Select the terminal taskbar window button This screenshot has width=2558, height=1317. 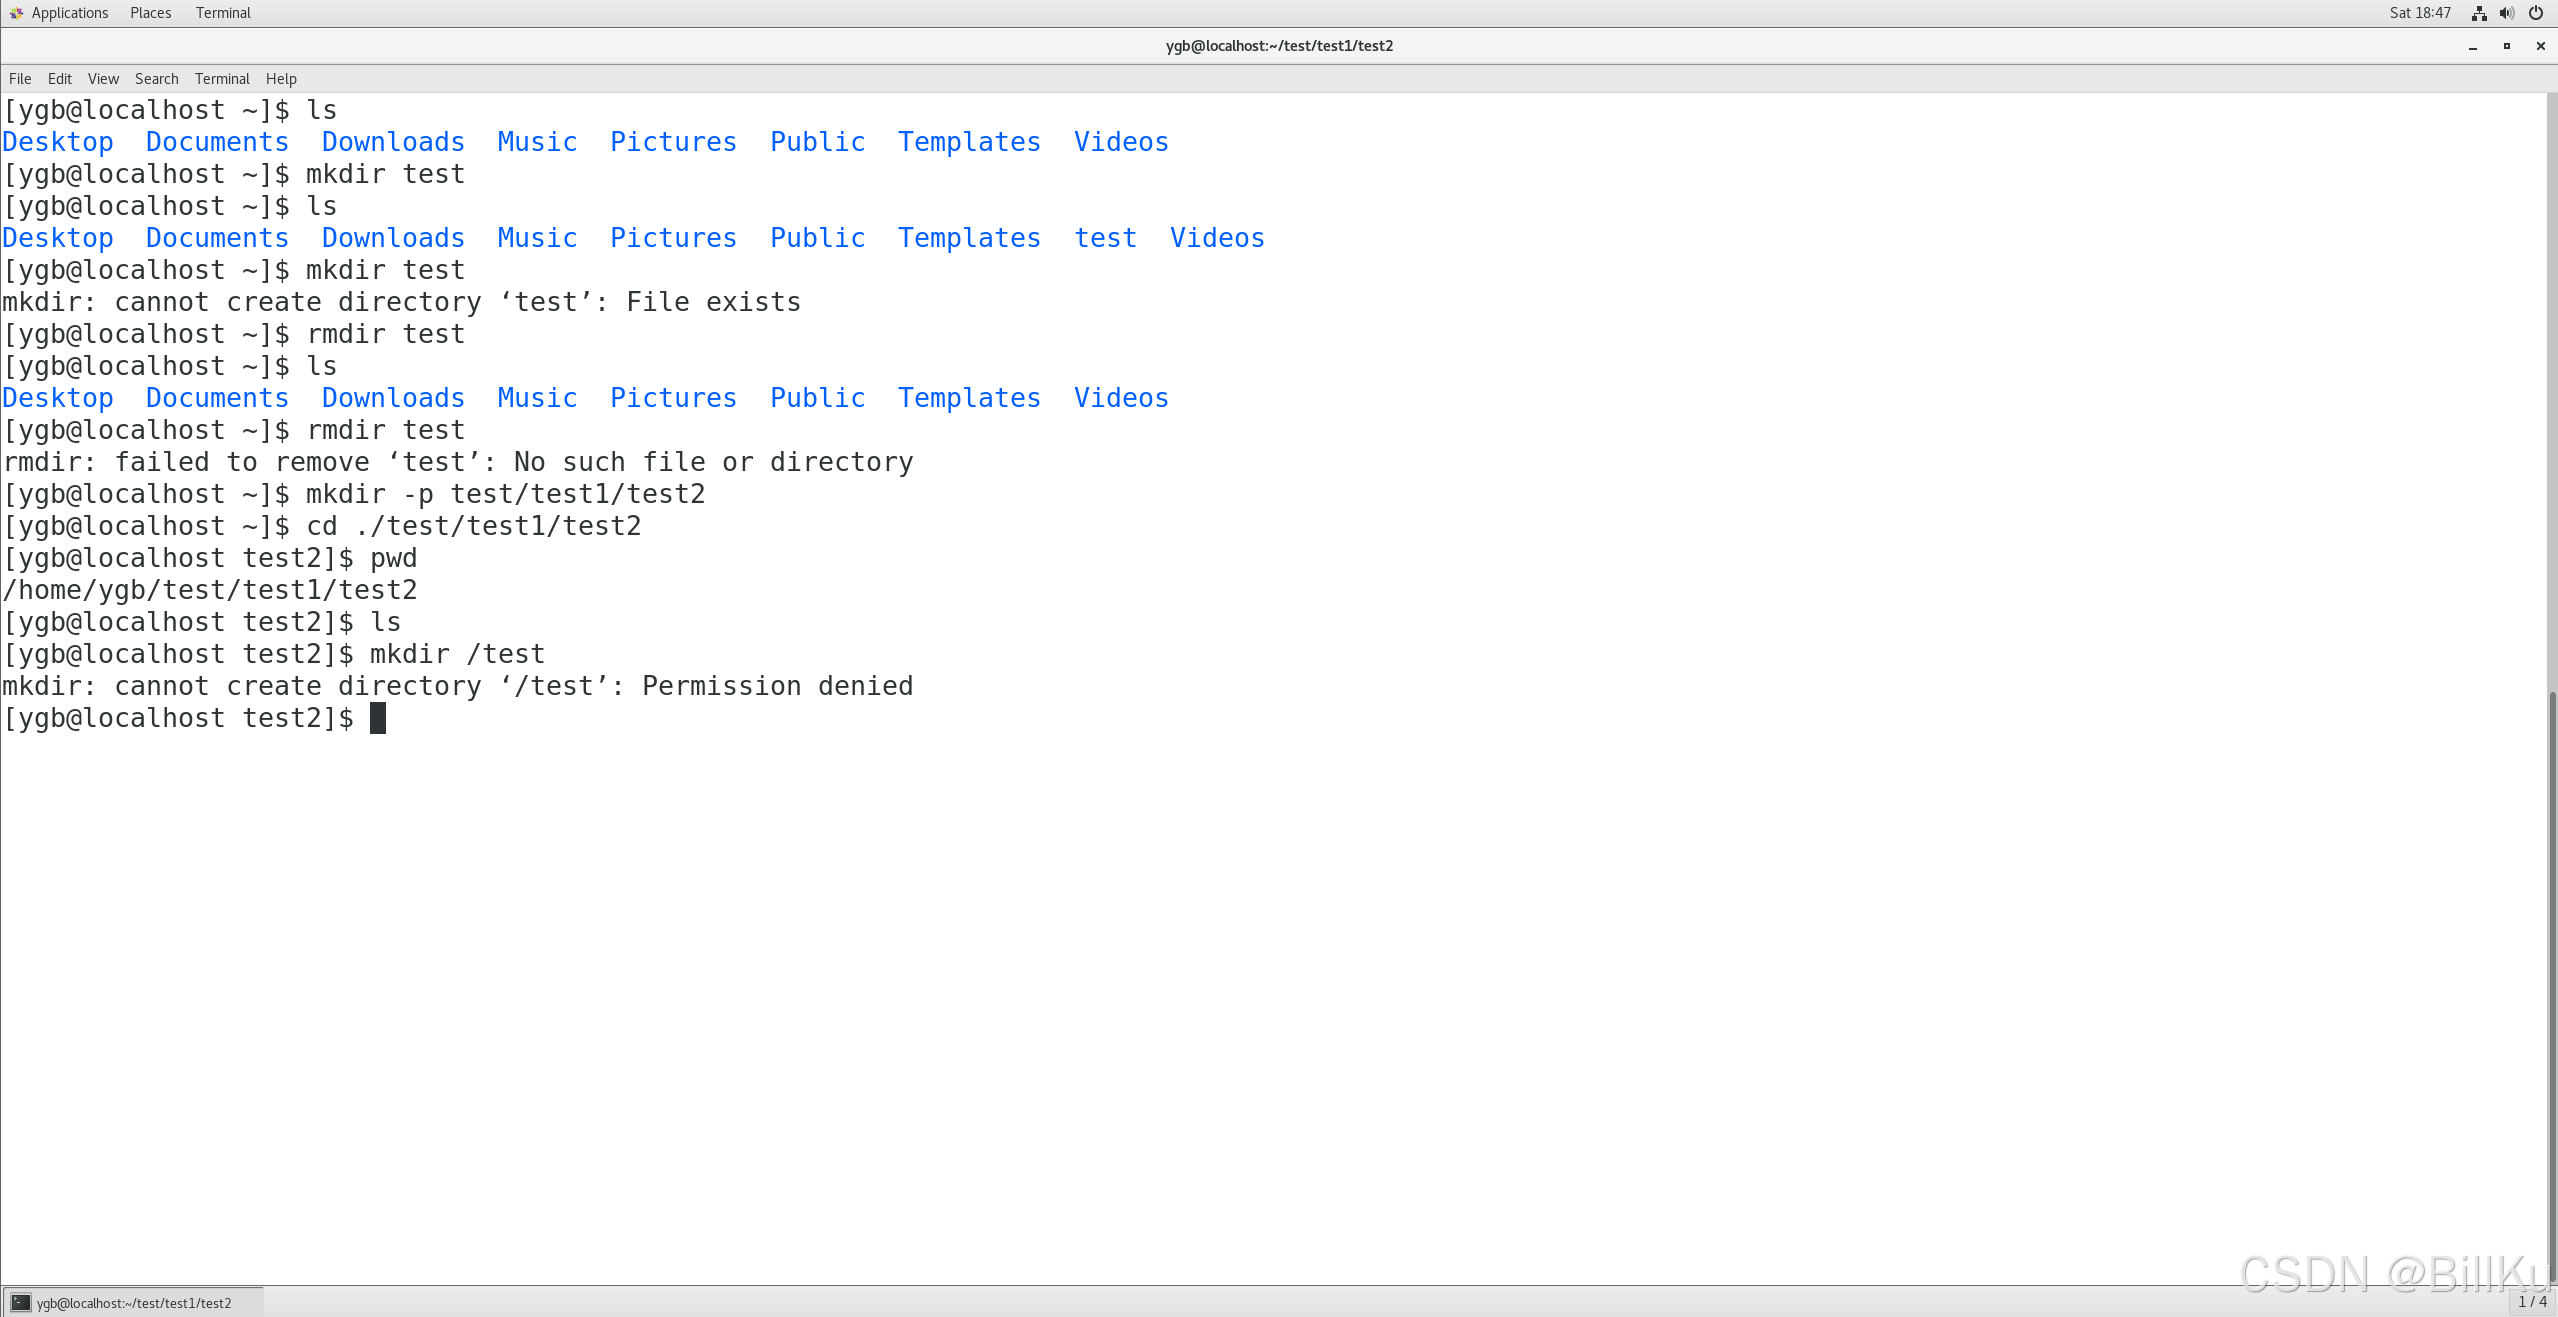pos(133,1302)
